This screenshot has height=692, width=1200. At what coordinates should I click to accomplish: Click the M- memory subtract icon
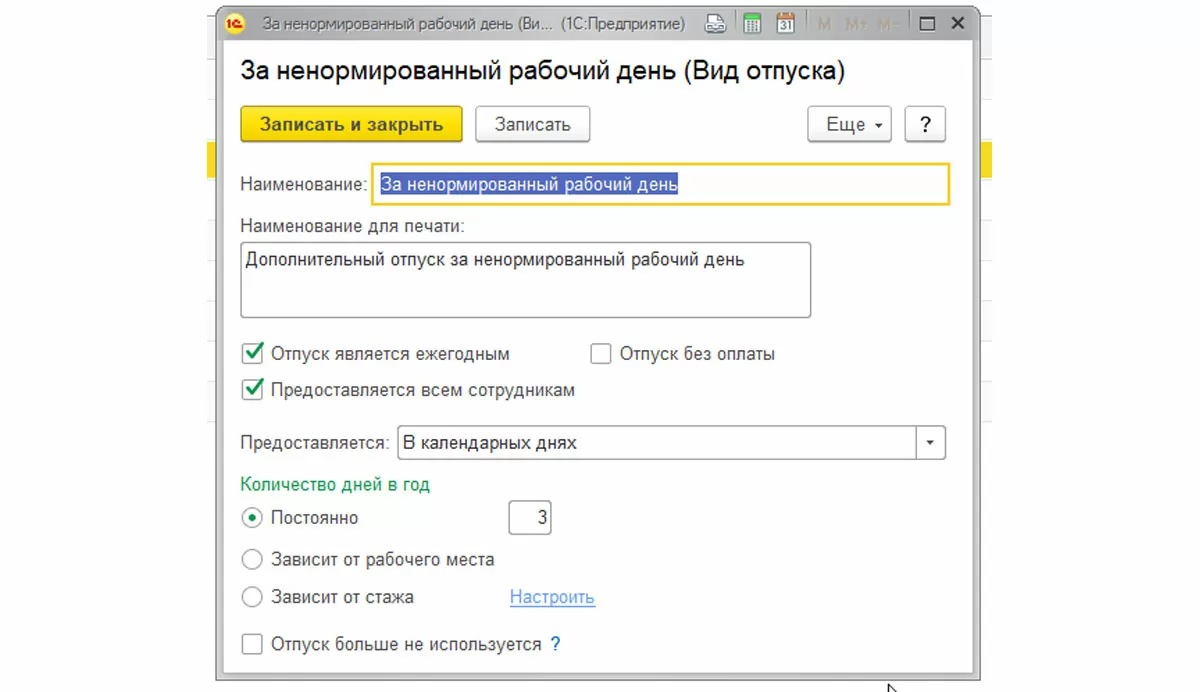point(886,24)
